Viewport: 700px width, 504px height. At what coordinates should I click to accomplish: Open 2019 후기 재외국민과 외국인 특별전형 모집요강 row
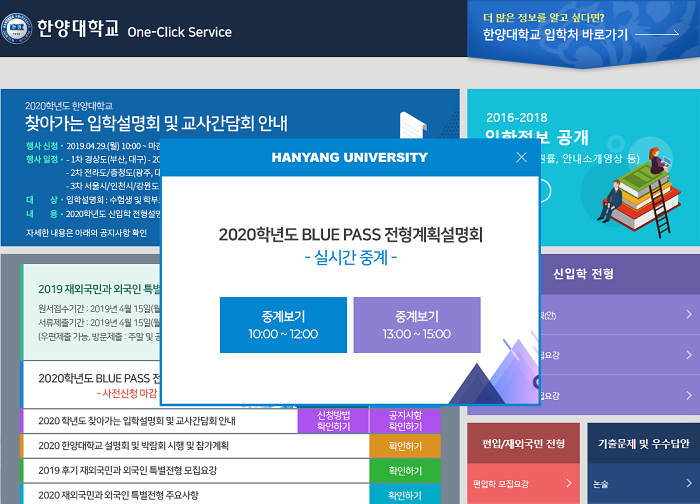point(127,471)
